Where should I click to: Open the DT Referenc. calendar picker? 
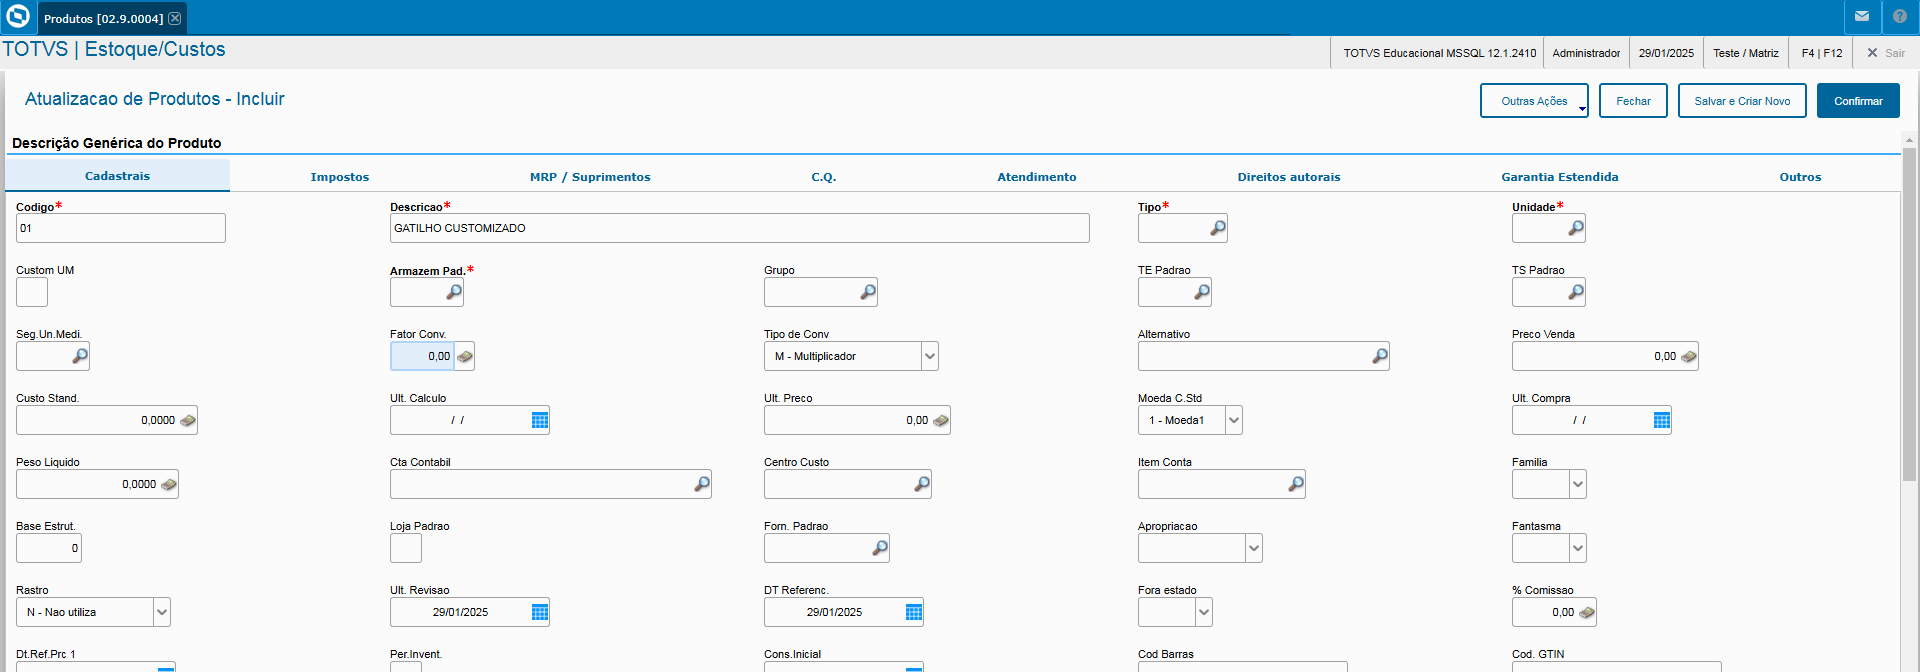tap(914, 612)
